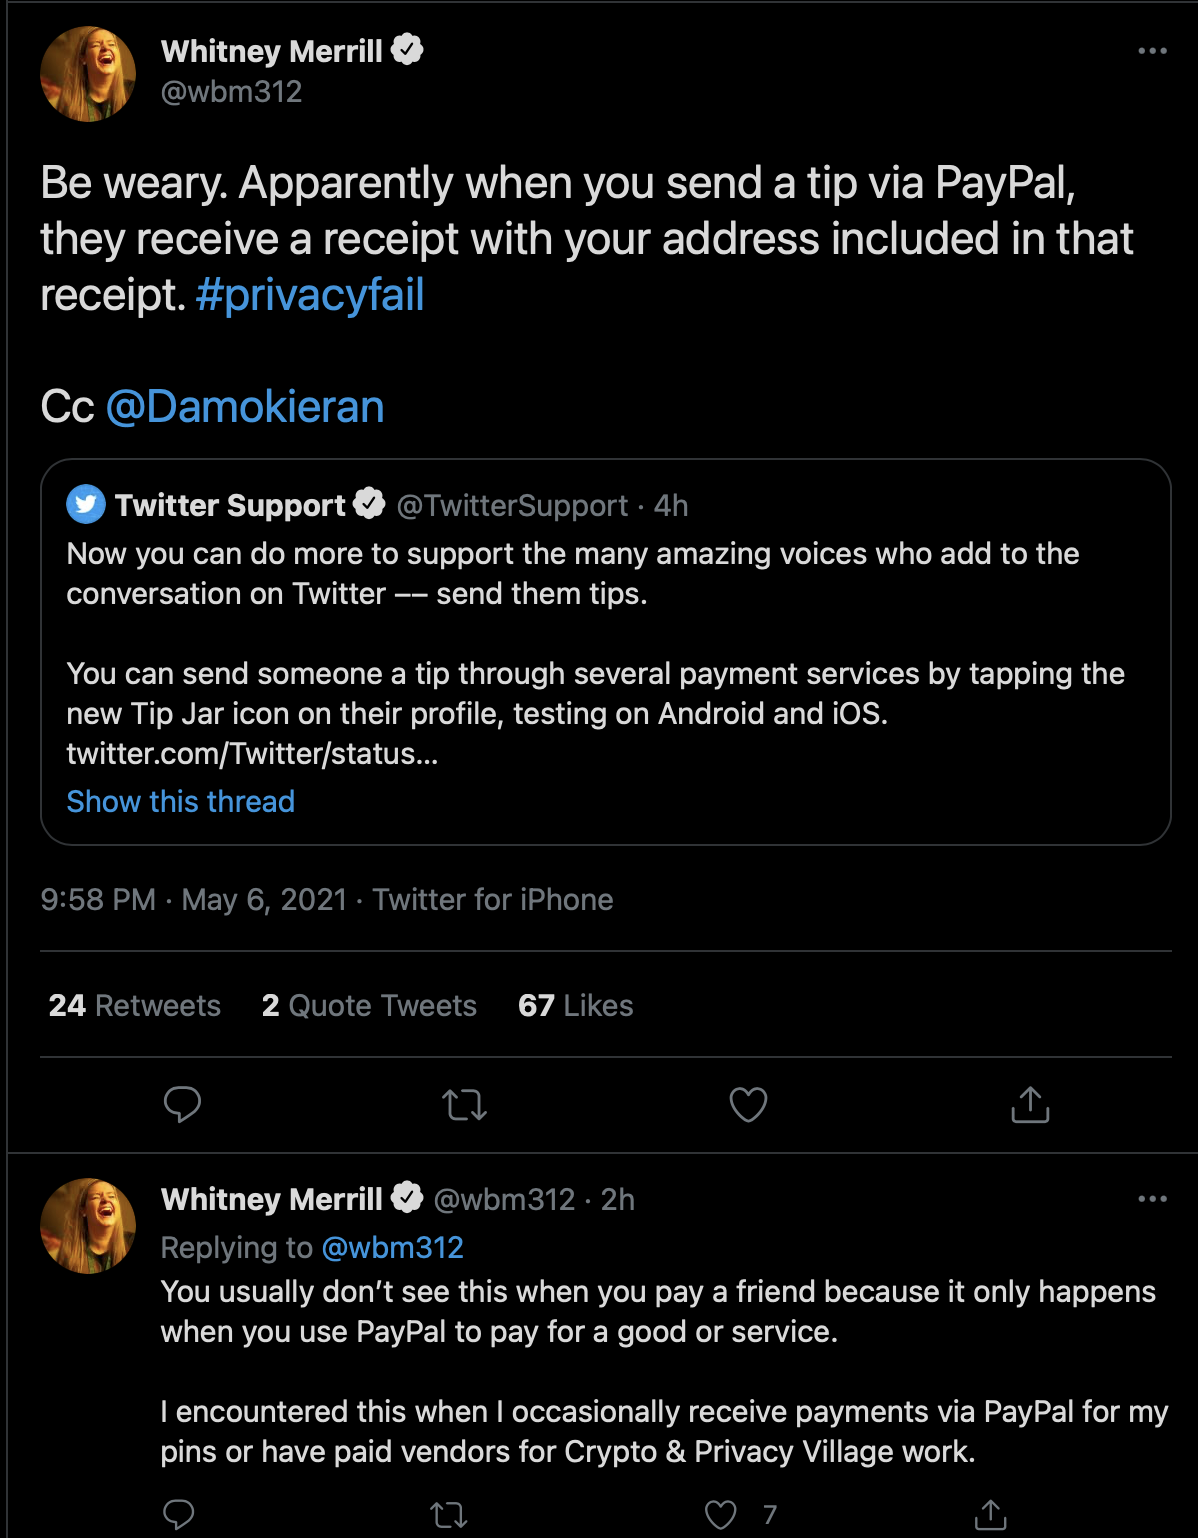Click 'Show this thread' link
The image size is (1198, 1538).
click(x=181, y=801)
